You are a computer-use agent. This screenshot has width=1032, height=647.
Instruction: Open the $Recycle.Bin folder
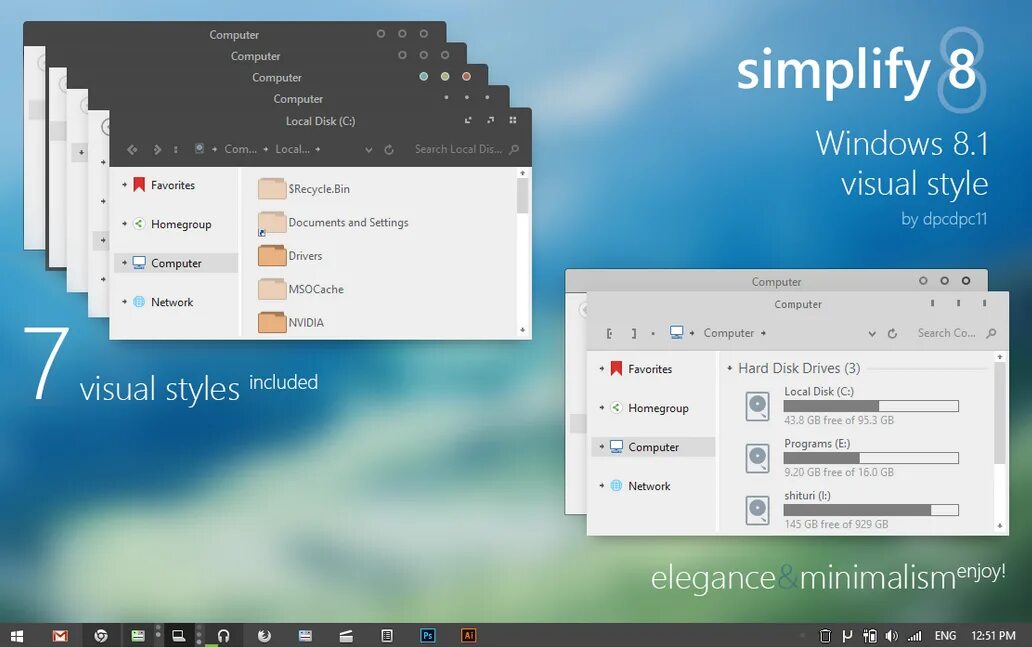click(304, 189)
